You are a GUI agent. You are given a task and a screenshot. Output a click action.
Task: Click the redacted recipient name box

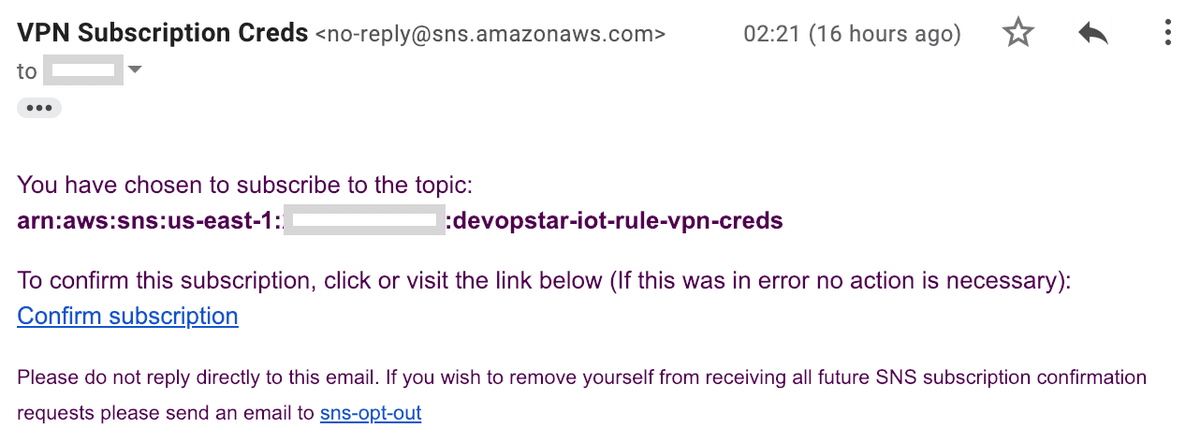86,71
